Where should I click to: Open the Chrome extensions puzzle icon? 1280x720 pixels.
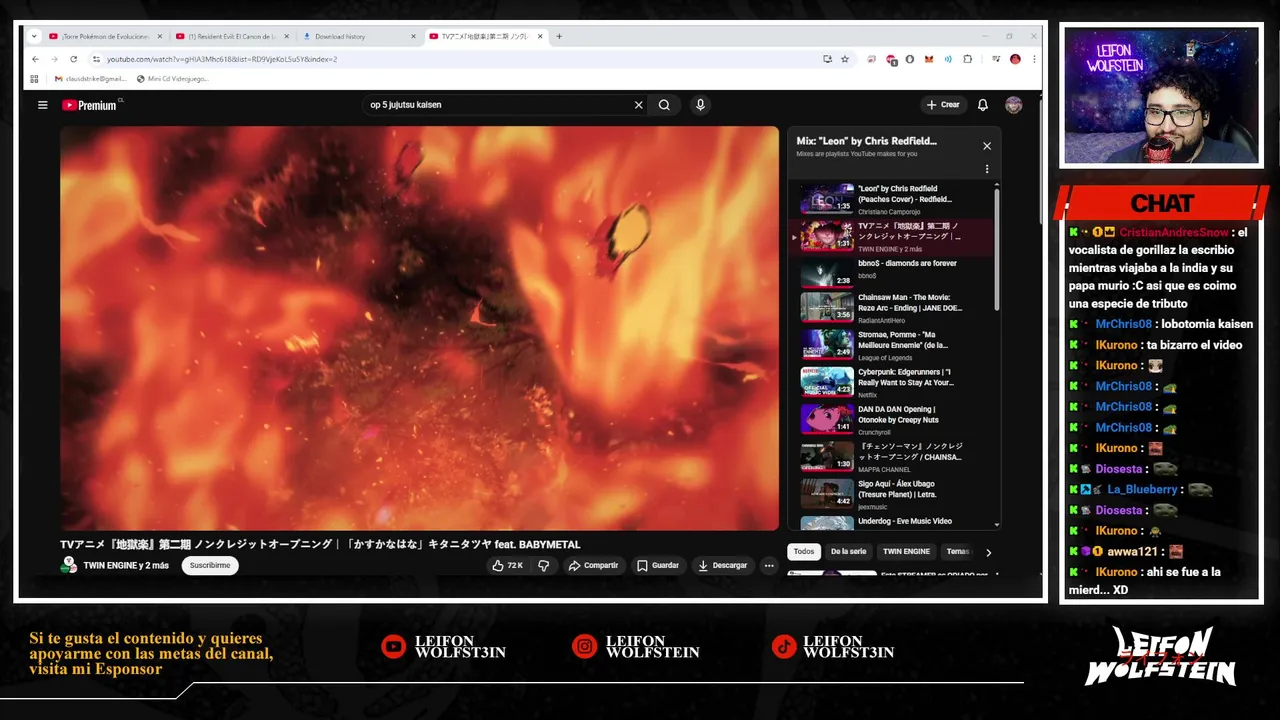(x=967, y=59)
